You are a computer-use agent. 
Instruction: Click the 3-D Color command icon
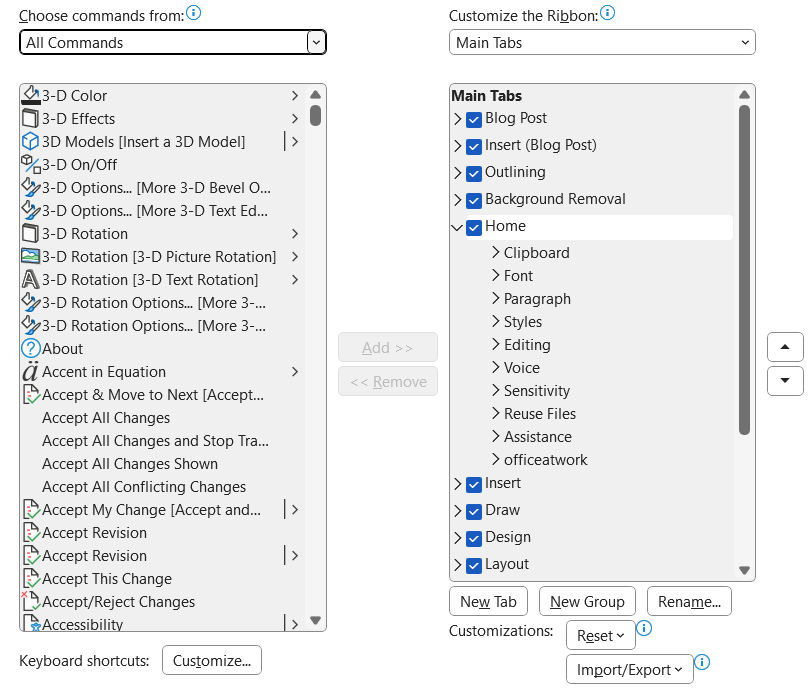click(x=30, y=96)
